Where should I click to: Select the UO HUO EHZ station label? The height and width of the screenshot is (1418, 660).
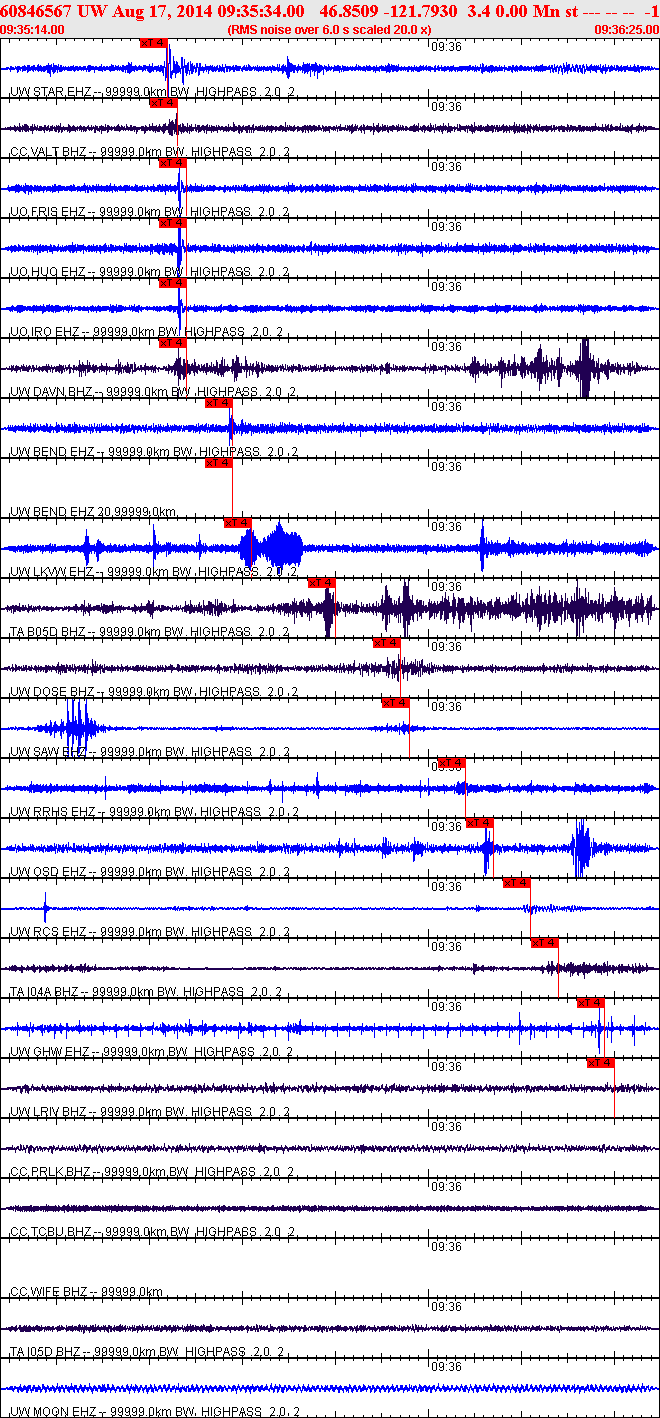coord(152,272)
